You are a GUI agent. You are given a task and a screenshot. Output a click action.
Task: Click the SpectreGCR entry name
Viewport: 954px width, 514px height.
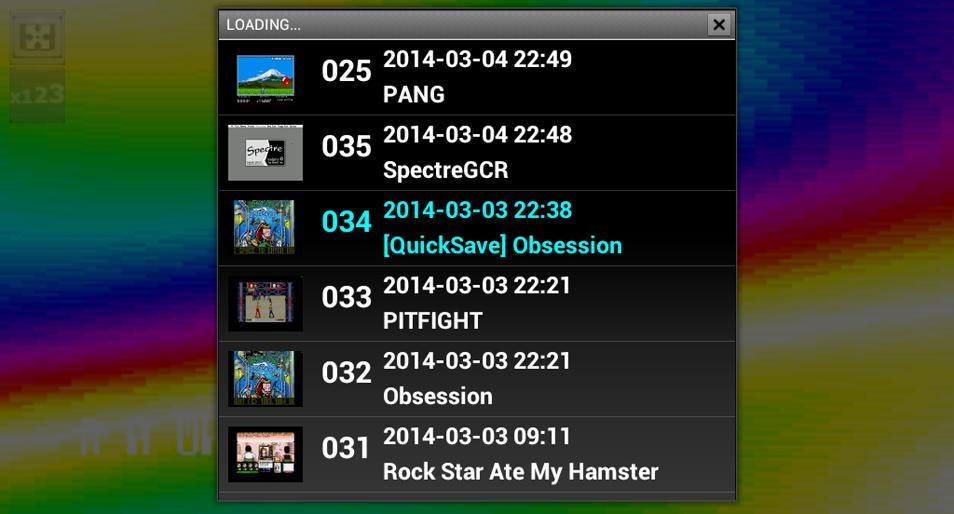445,170
